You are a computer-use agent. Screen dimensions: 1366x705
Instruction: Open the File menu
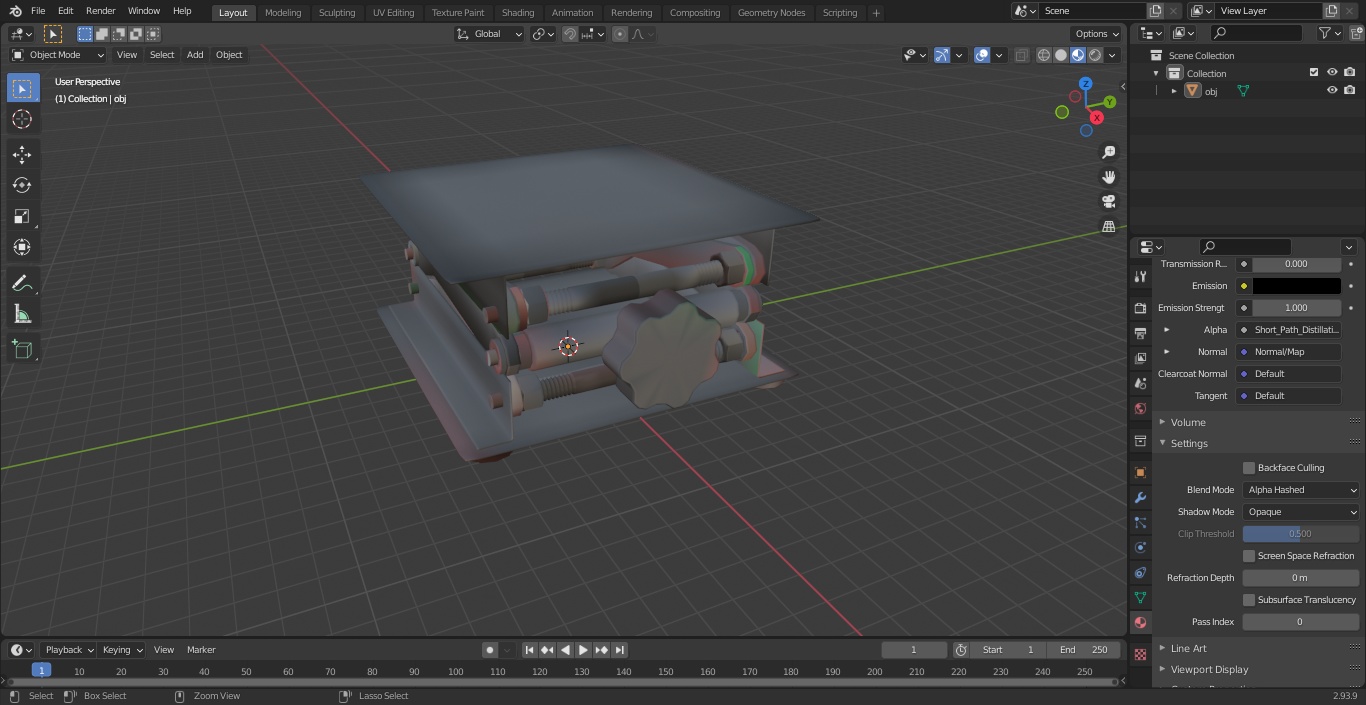[x=38, y=11]
